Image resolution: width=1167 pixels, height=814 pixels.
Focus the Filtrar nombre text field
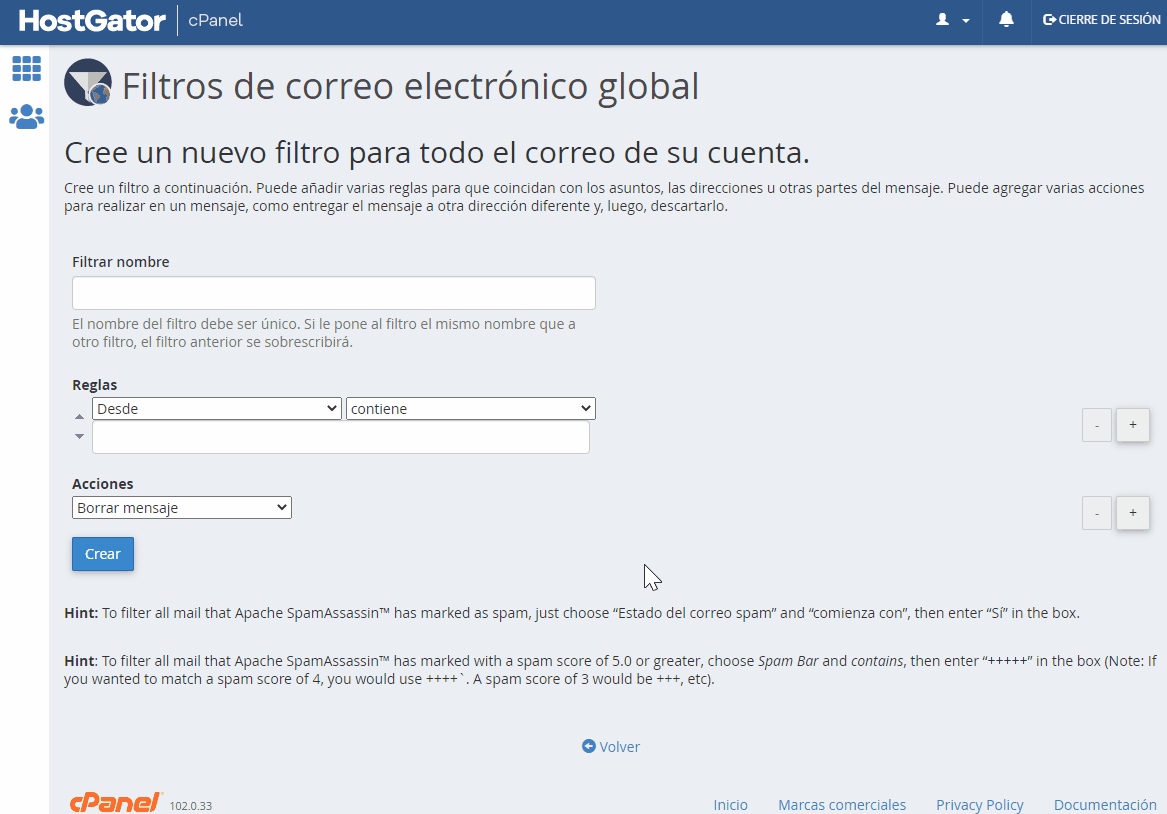pyautogui.click(x=333, y=293)
